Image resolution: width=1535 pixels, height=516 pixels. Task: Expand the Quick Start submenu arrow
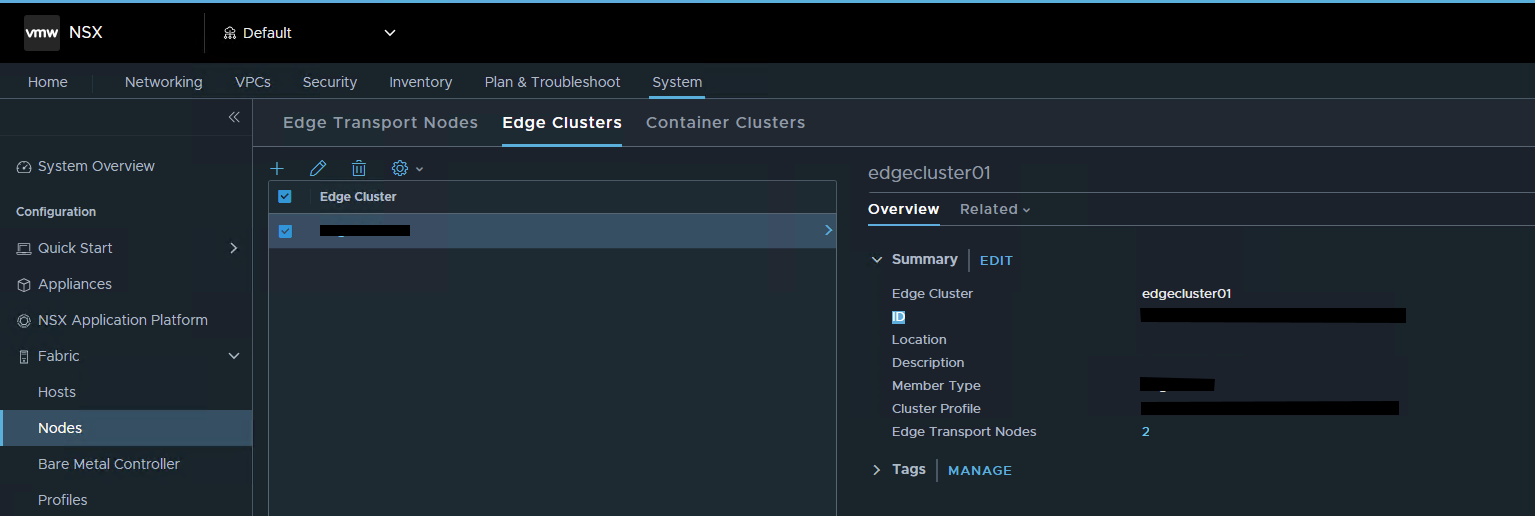pos(234,248)
